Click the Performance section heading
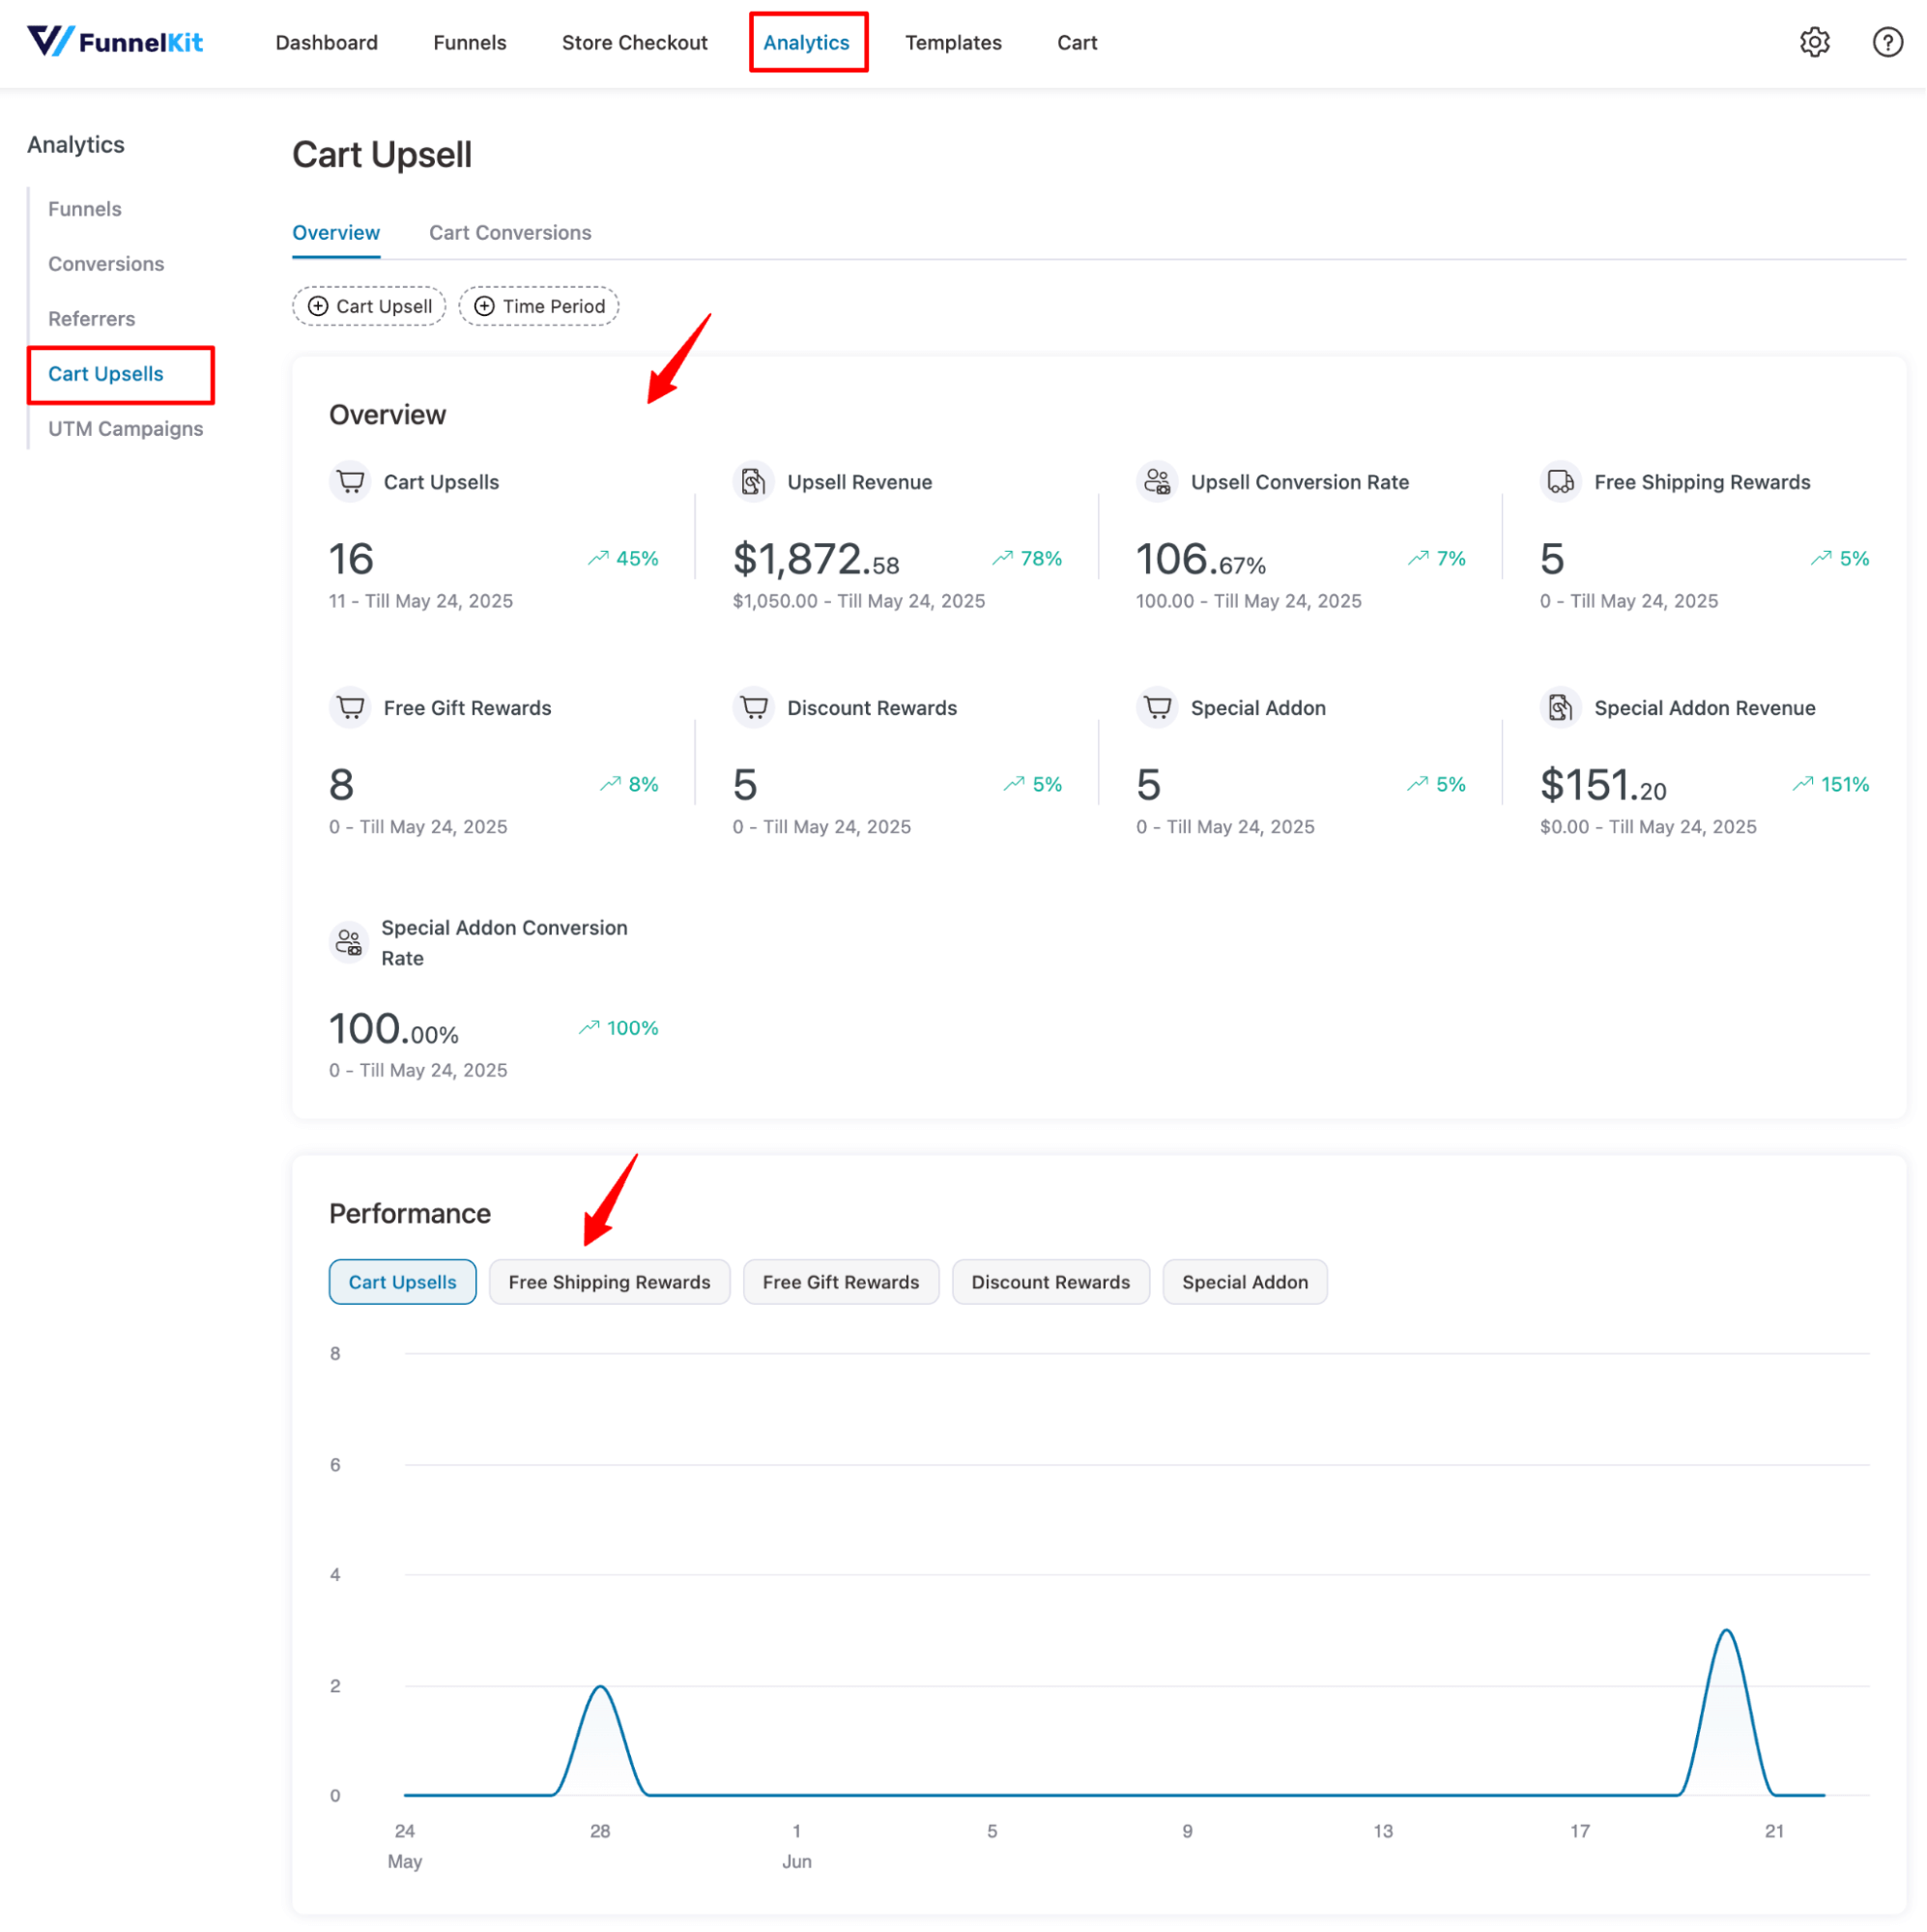Image resolution: width=1927 pixels, height=1932 pixels. (410, 1214)
